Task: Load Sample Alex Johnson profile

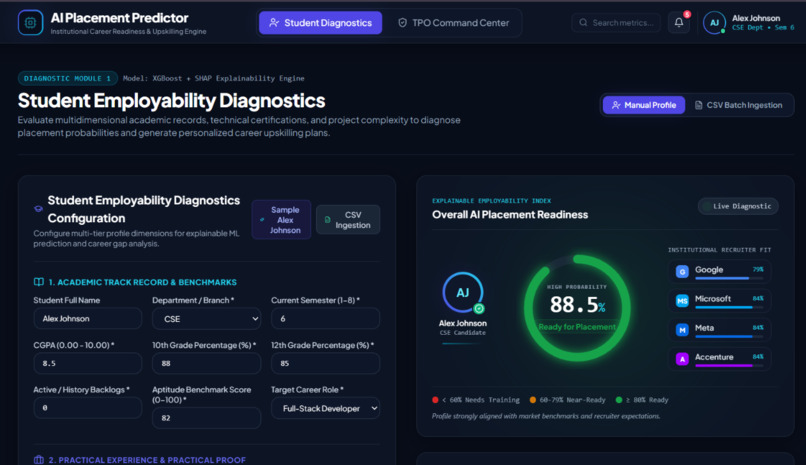Action: click(281, 219)
